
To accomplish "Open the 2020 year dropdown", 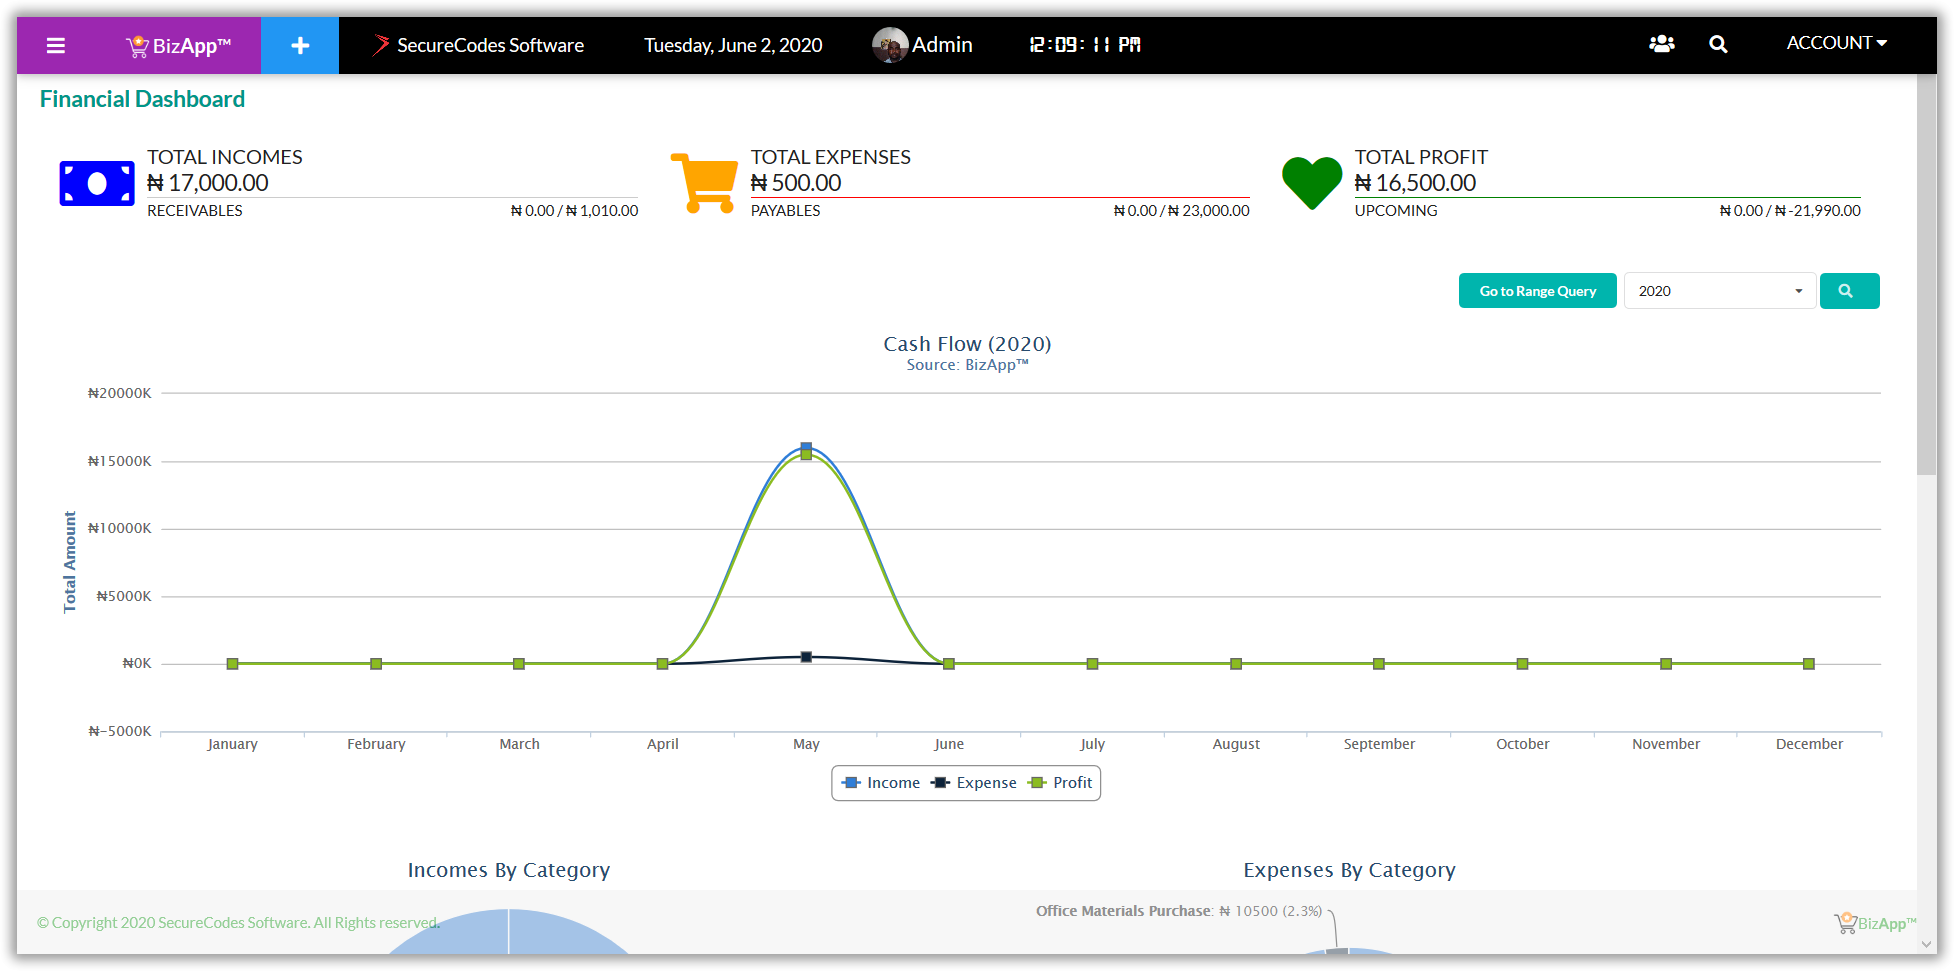I will click(1719, 291).
